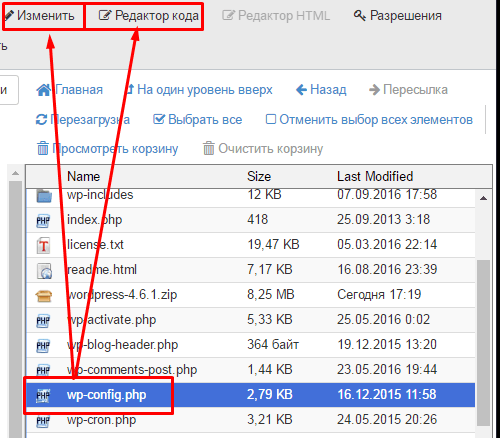Sort files by Name column header
The image size is (500, 438).
(x=83, y=176)
